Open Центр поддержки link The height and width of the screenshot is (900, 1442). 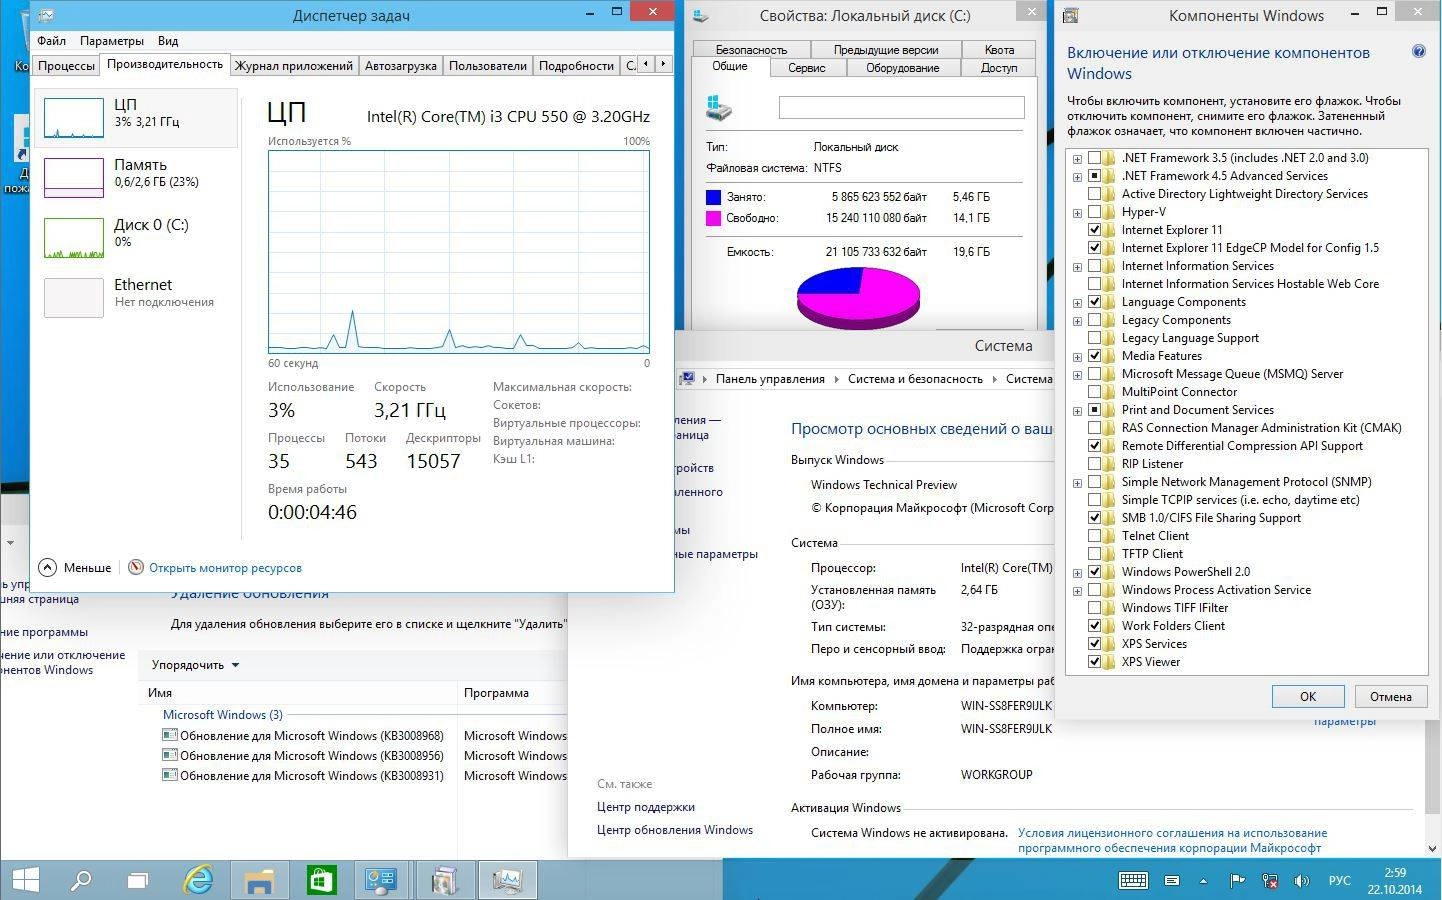(x=646, y=807)
